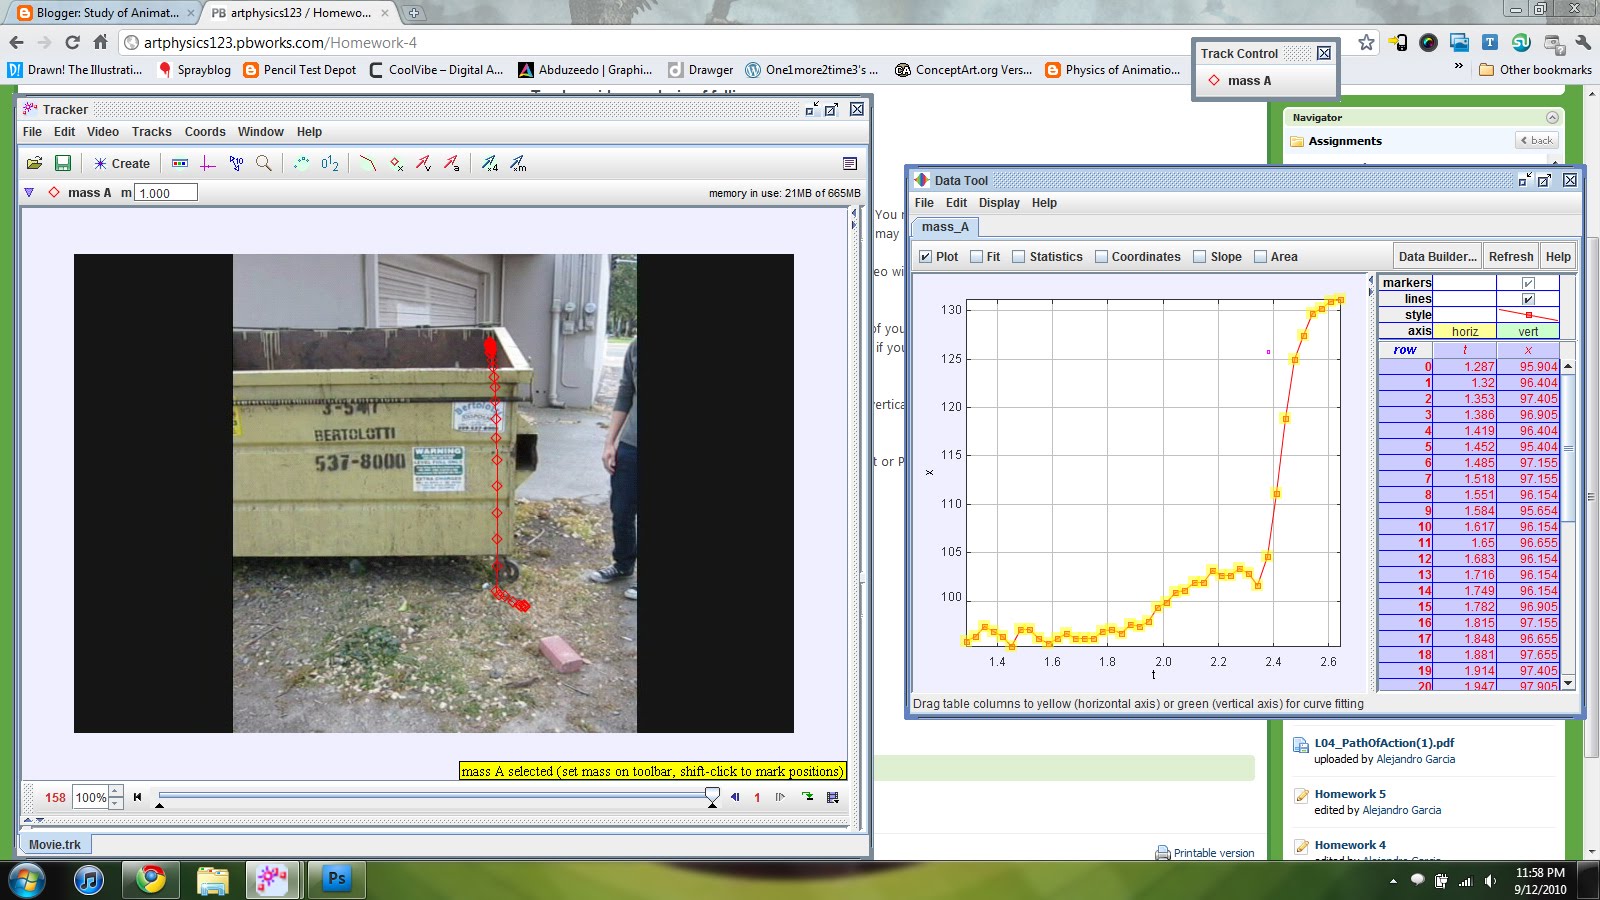Select the Zoom magnifier tool in Tracker
1600x900 pixels.
point(264,163)
